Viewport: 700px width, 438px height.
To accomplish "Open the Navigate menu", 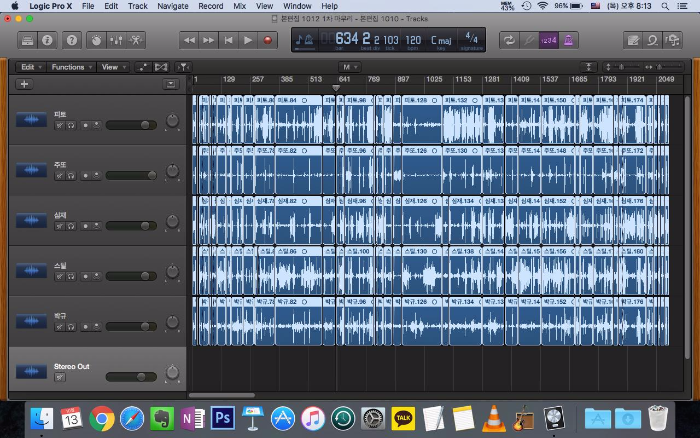I will pyautogui.click(x=173, y=6).
